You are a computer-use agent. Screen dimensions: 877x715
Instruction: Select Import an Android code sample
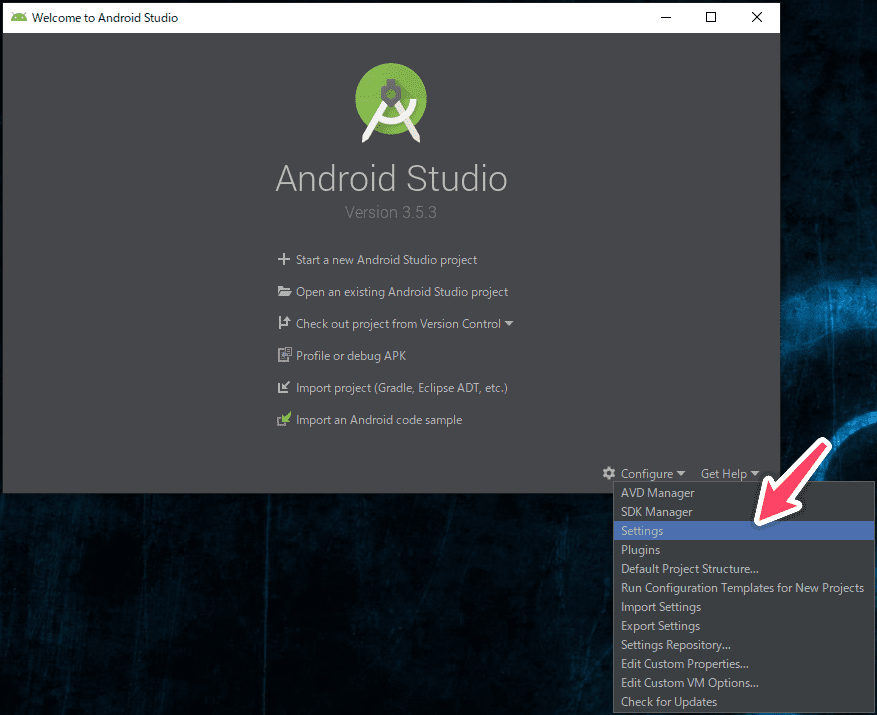(x=379, y=420)
